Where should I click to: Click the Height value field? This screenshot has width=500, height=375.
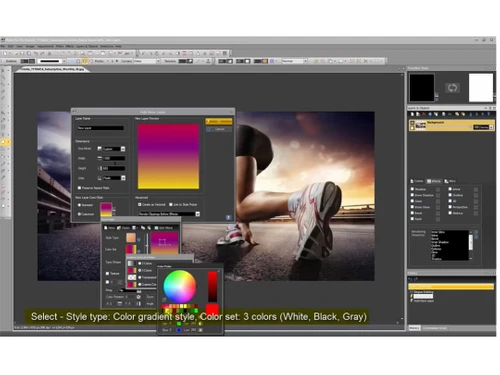click(114, 168)
